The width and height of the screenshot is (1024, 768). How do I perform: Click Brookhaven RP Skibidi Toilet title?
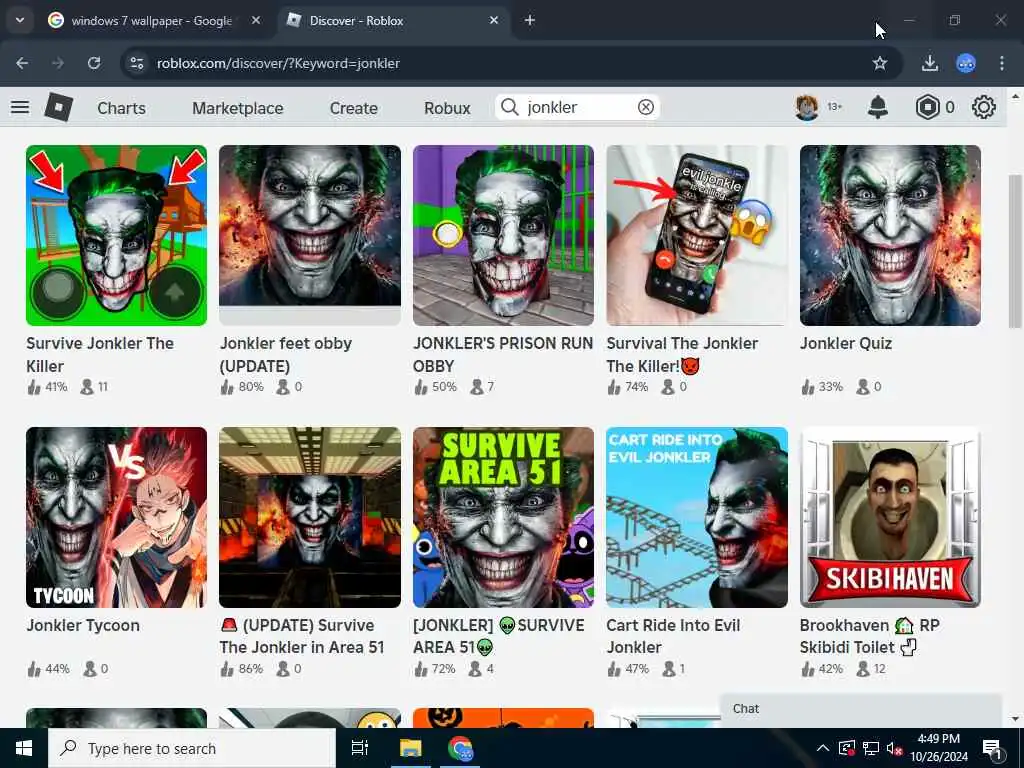[869, 636]
